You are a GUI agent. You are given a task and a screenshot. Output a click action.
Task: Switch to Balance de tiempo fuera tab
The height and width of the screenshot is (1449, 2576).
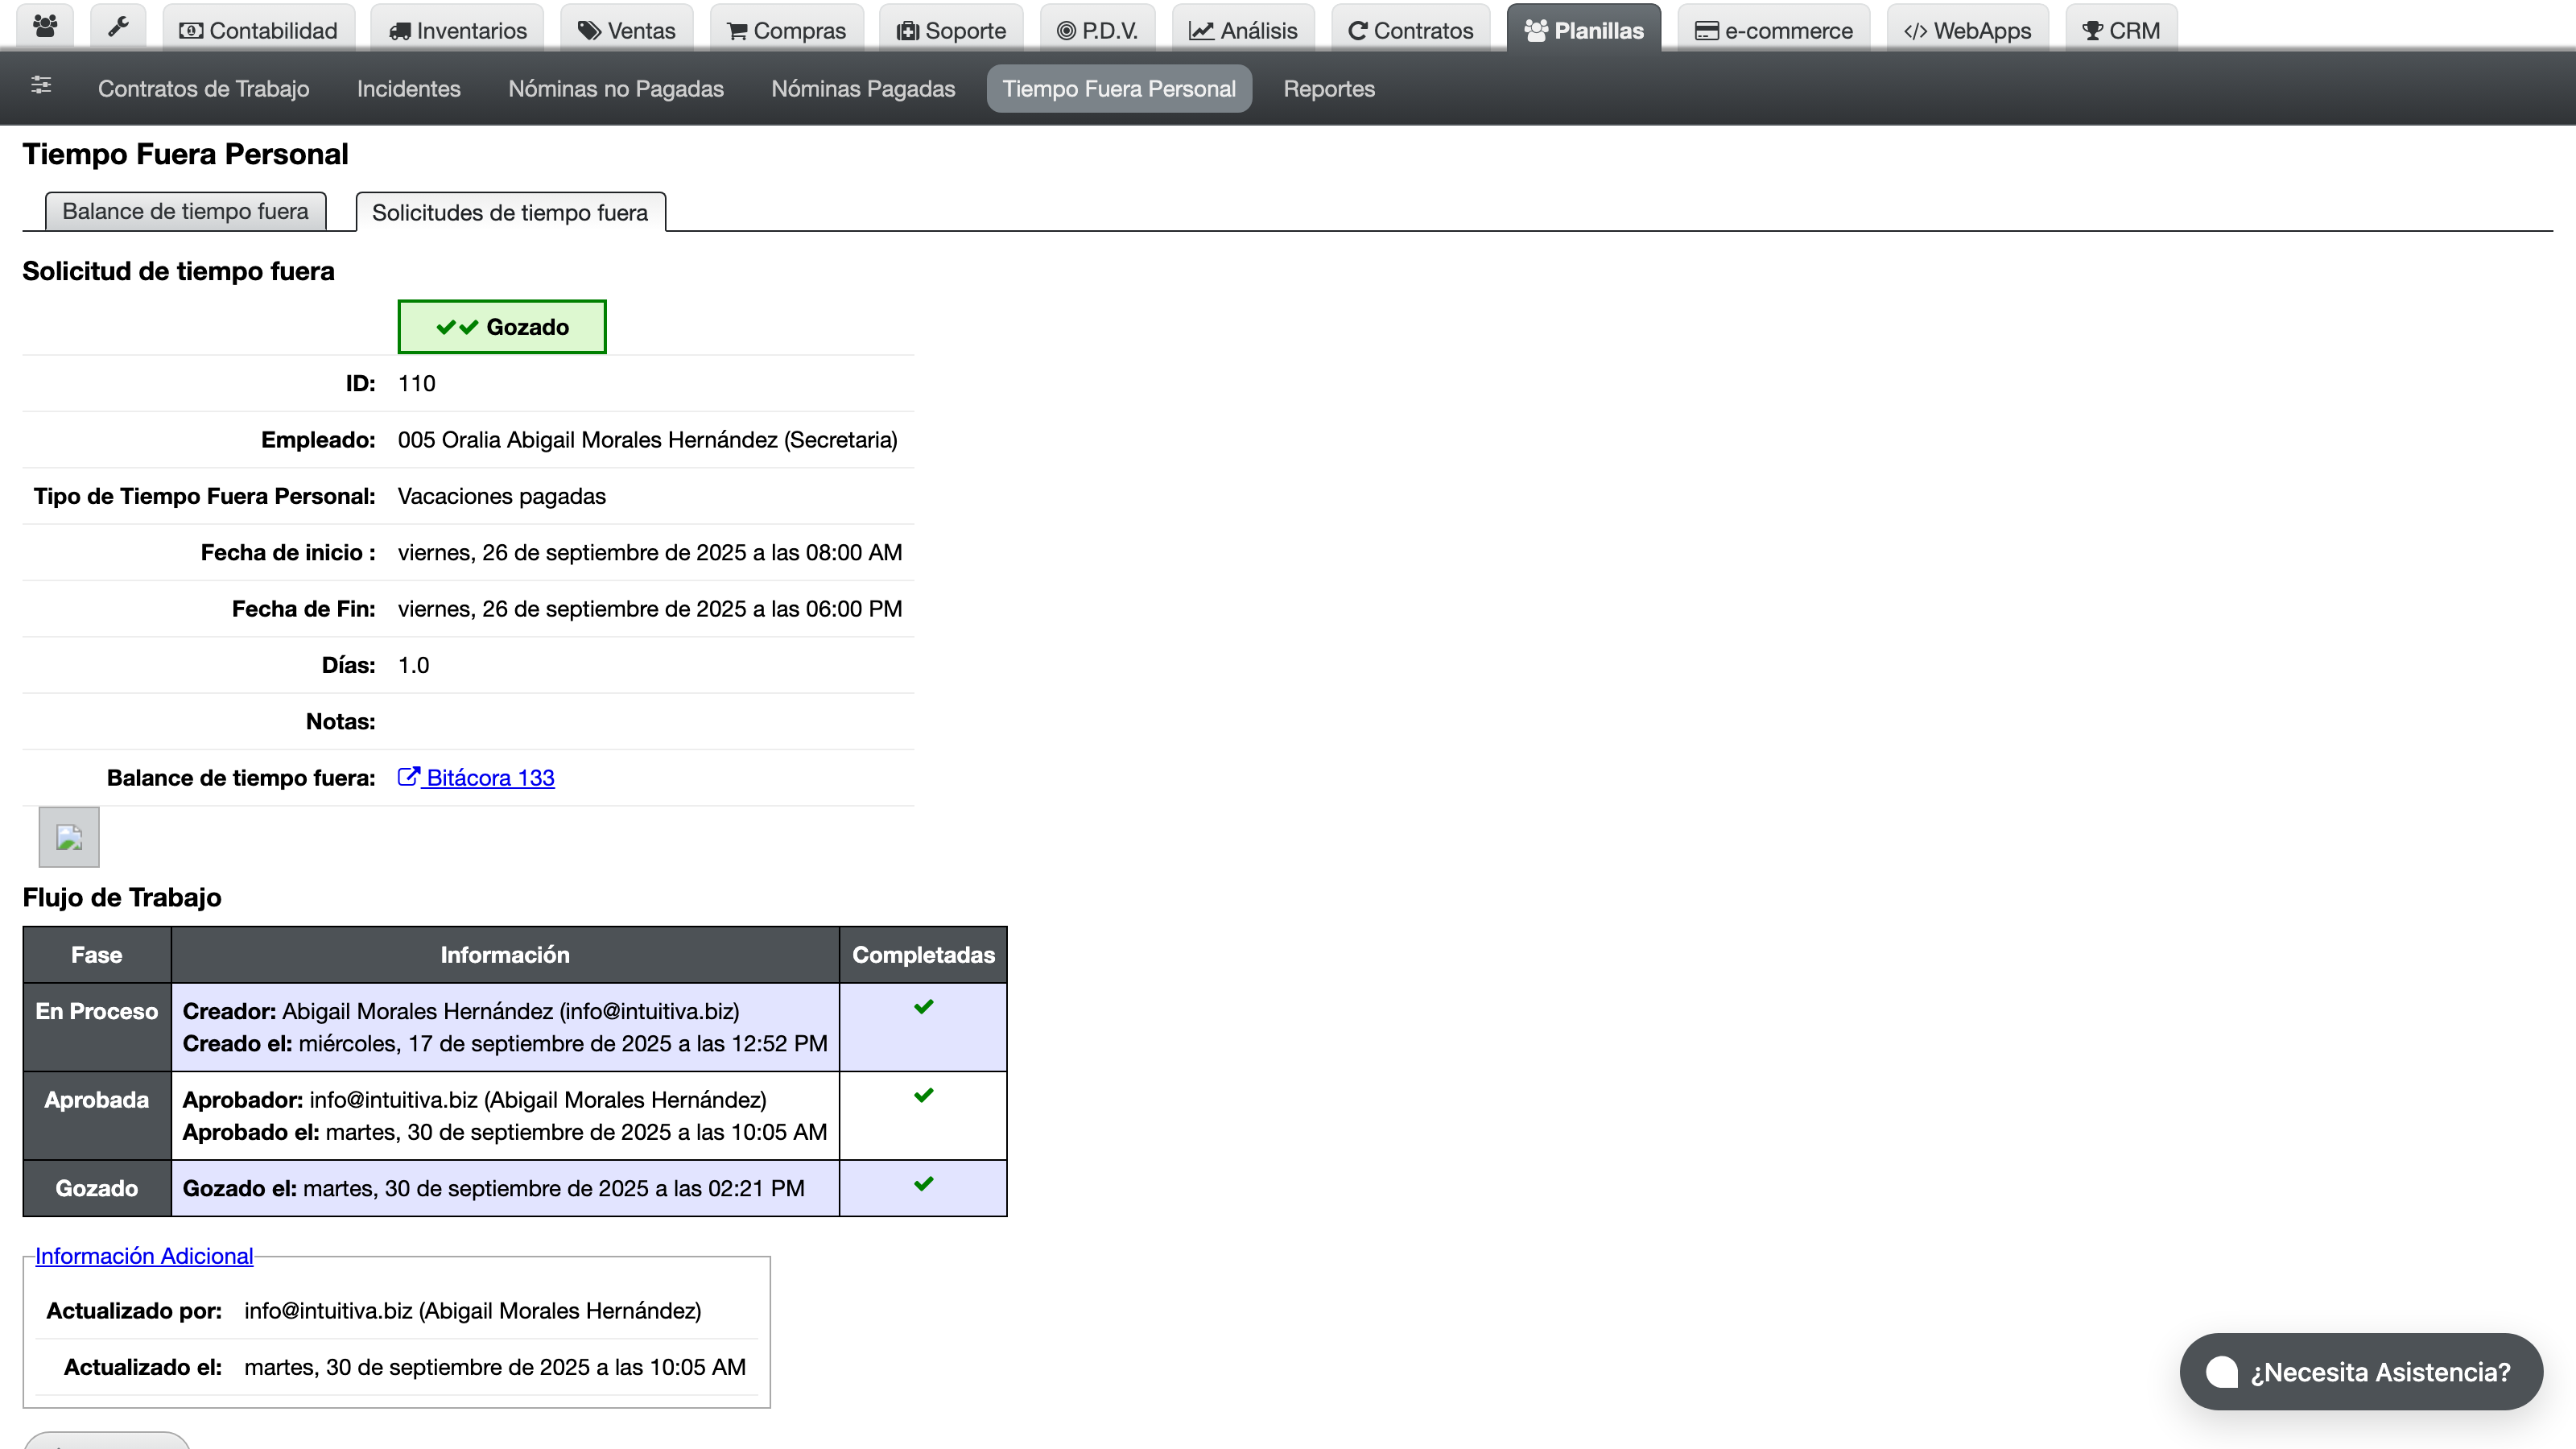coord(185,211)
